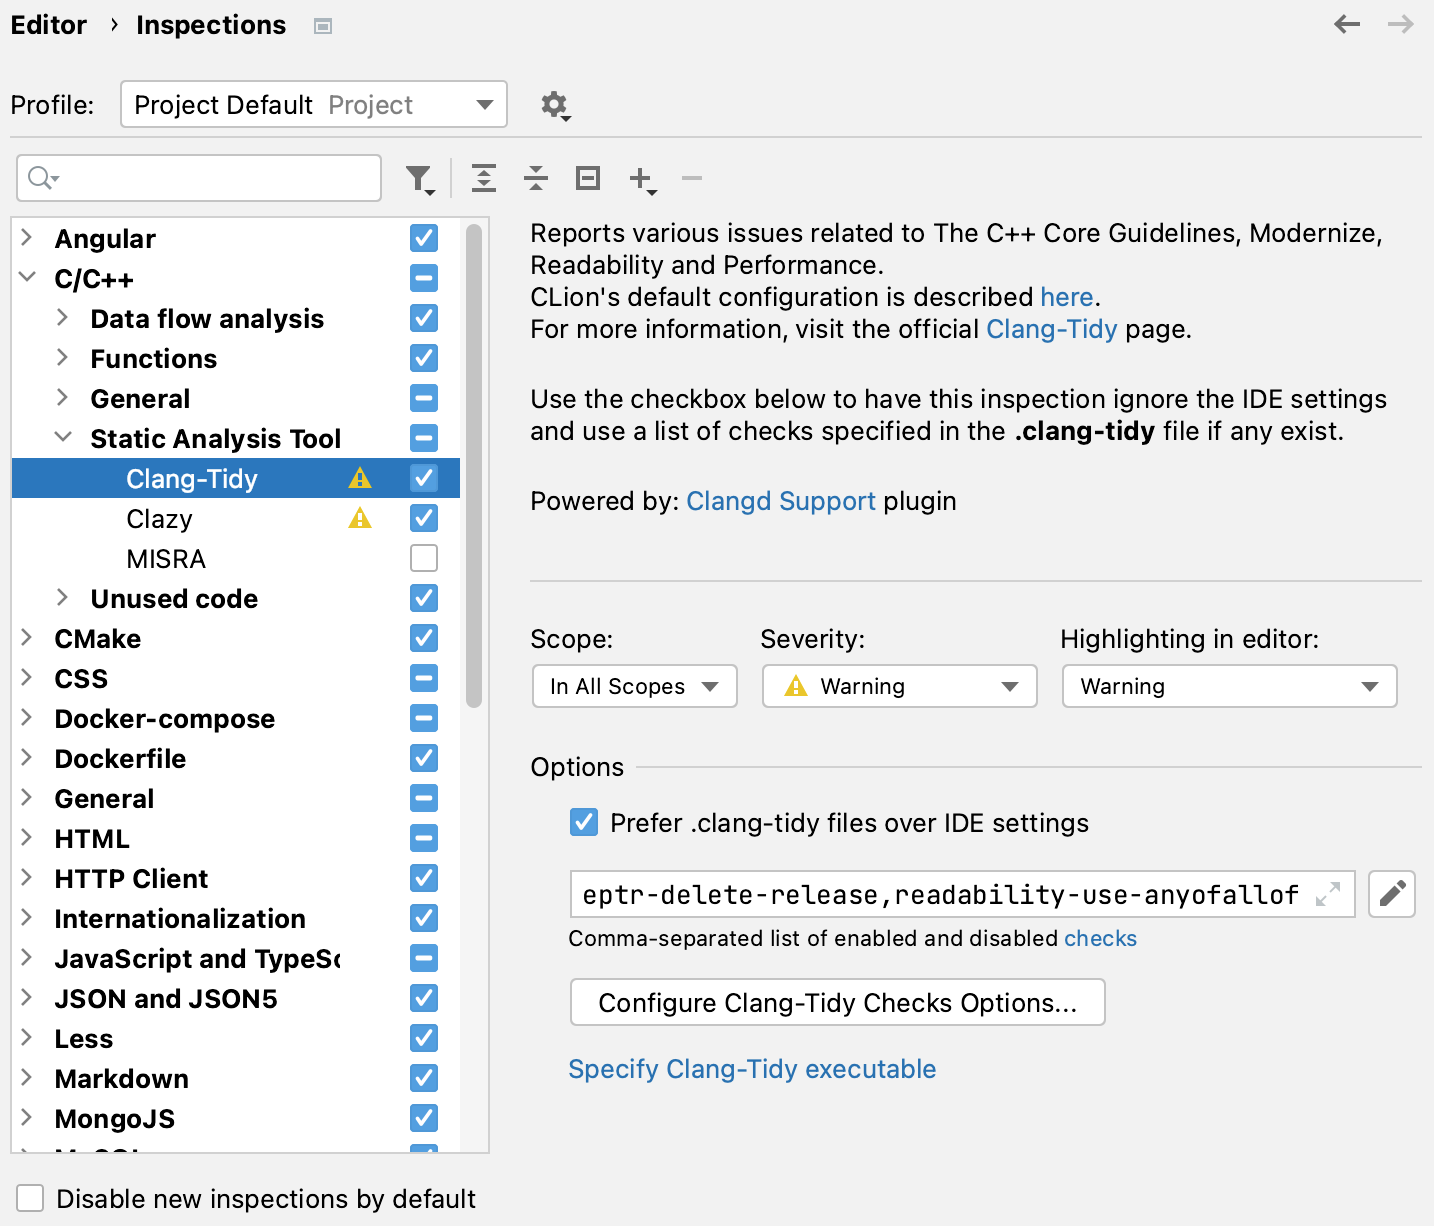Expand the checks field with diagonal arrows icon
Viewport: 1434px width, 1226px height.
[x=1328, y=896]
